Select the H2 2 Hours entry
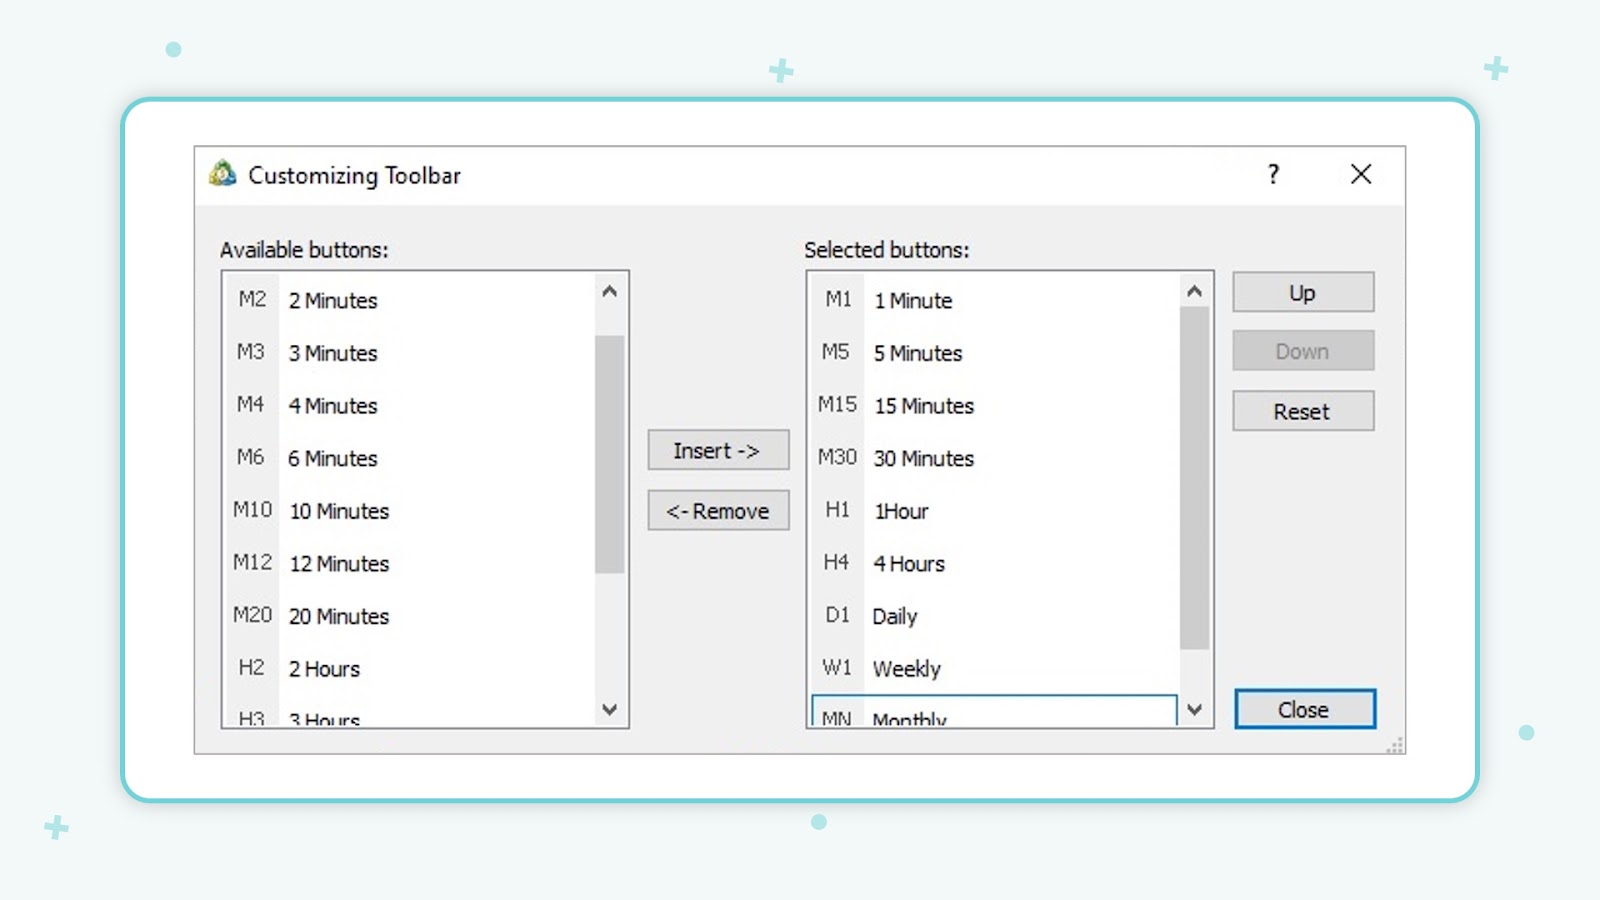The image size is (1600, 900). tap(410, 668)
